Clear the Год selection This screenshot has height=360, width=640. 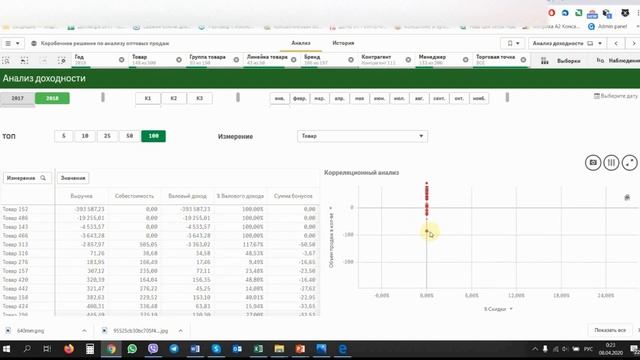121,60
